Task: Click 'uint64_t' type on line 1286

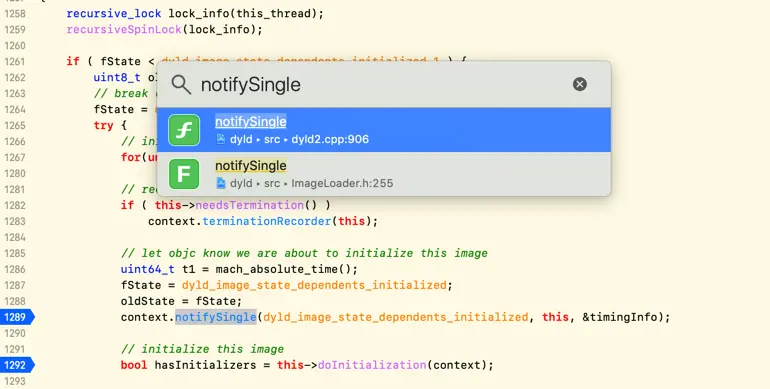Action: (148, 269)
